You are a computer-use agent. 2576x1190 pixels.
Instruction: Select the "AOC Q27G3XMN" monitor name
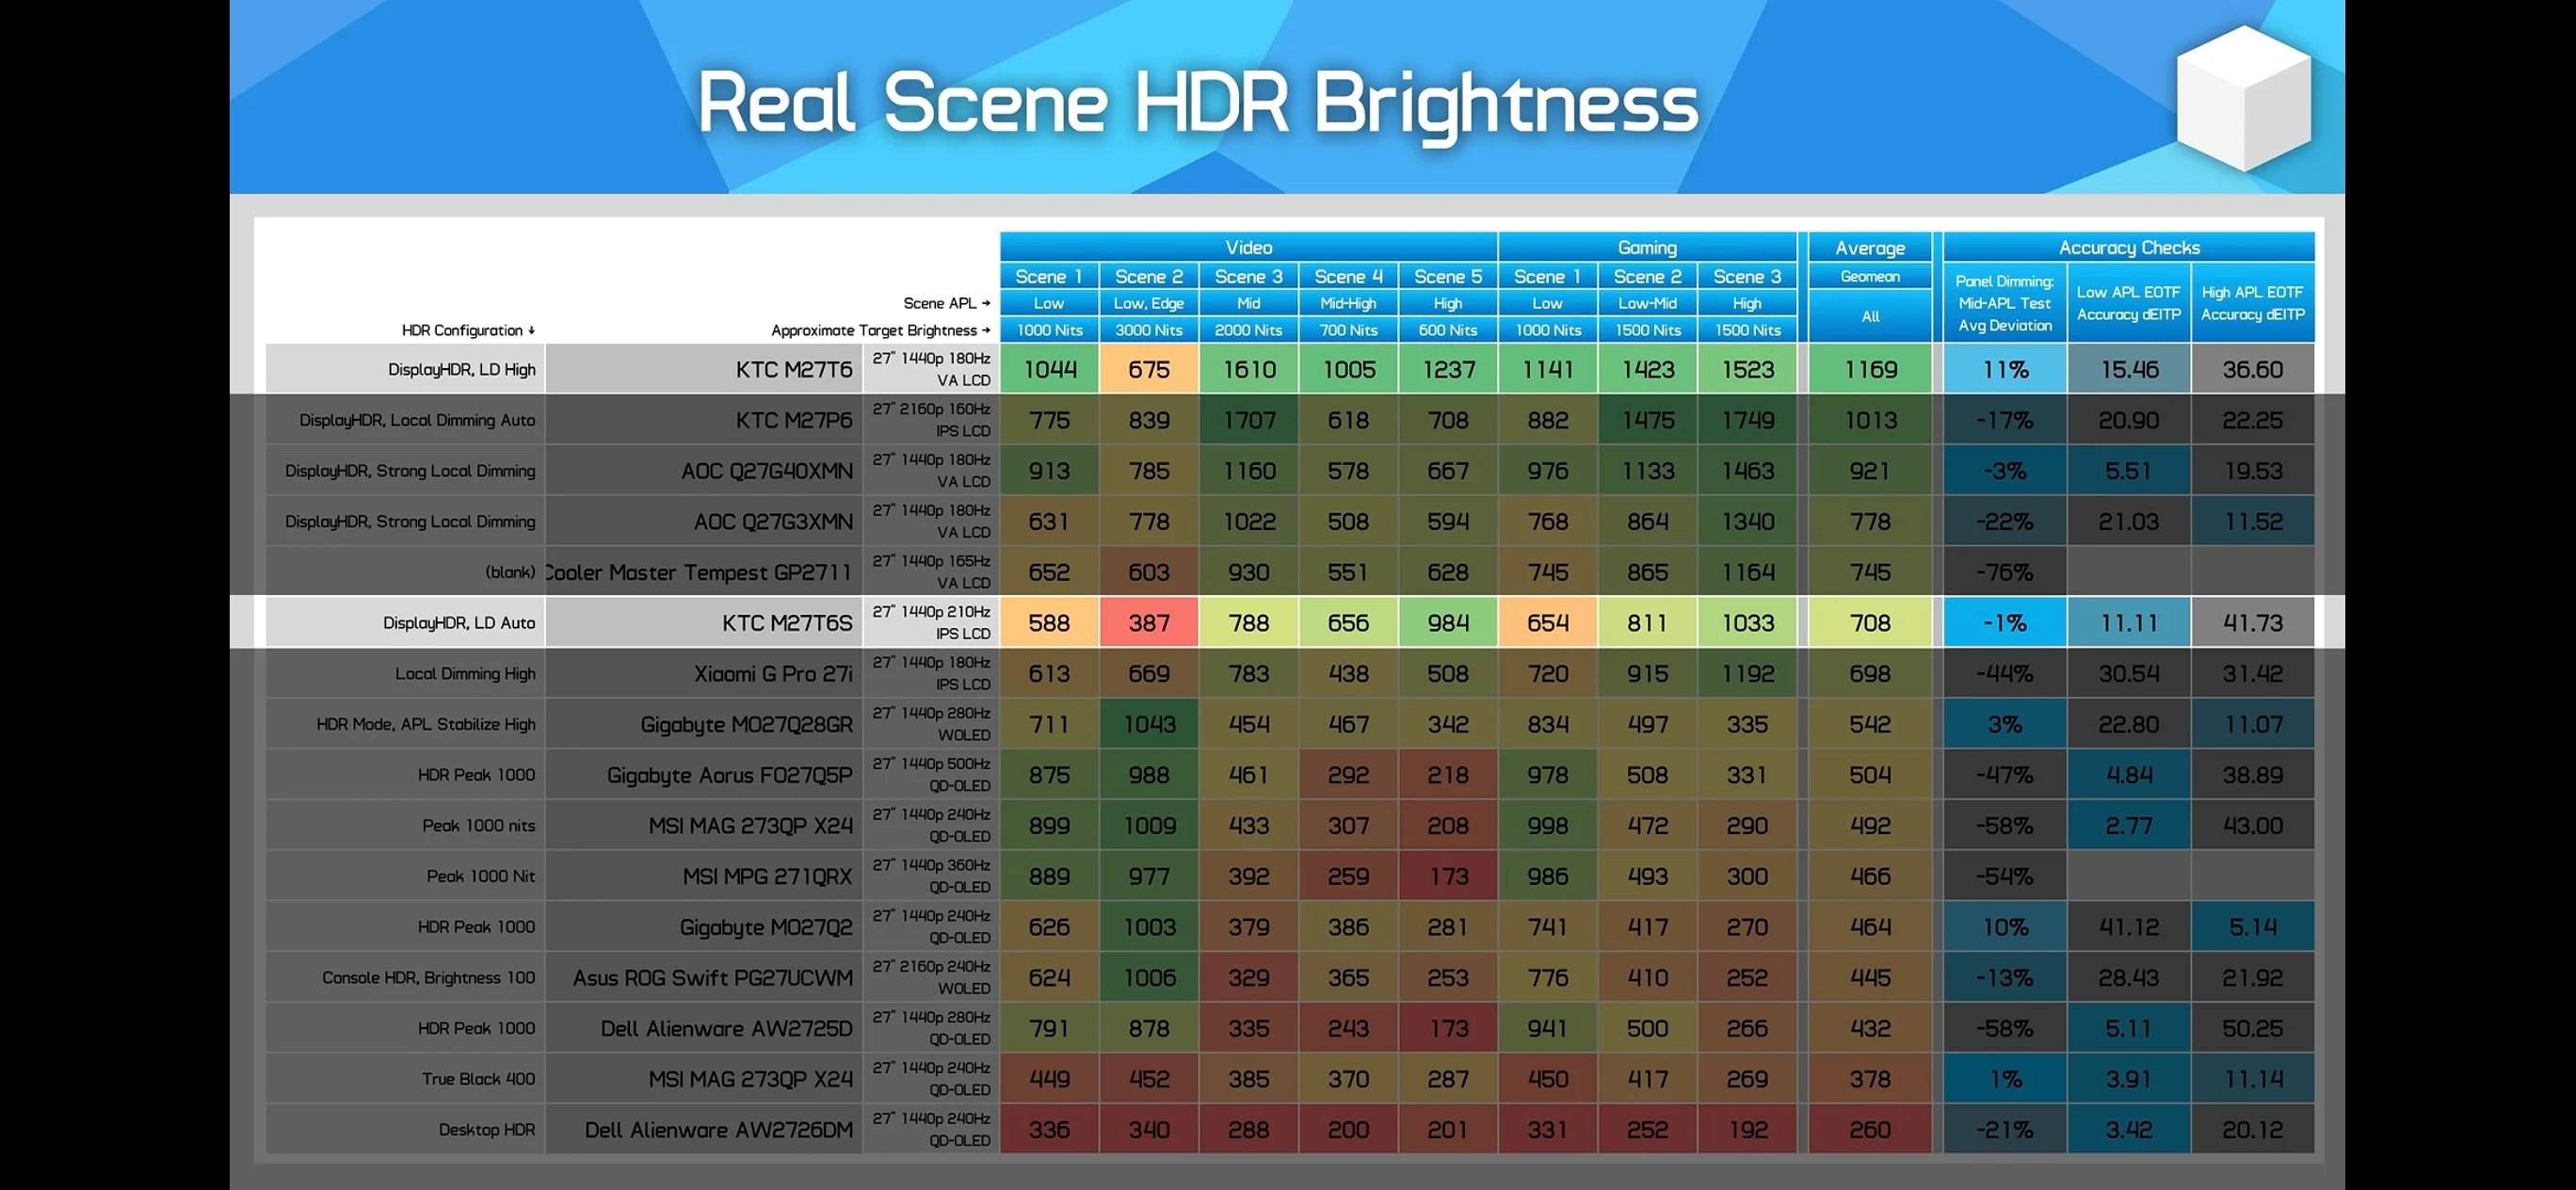point(773,522)
